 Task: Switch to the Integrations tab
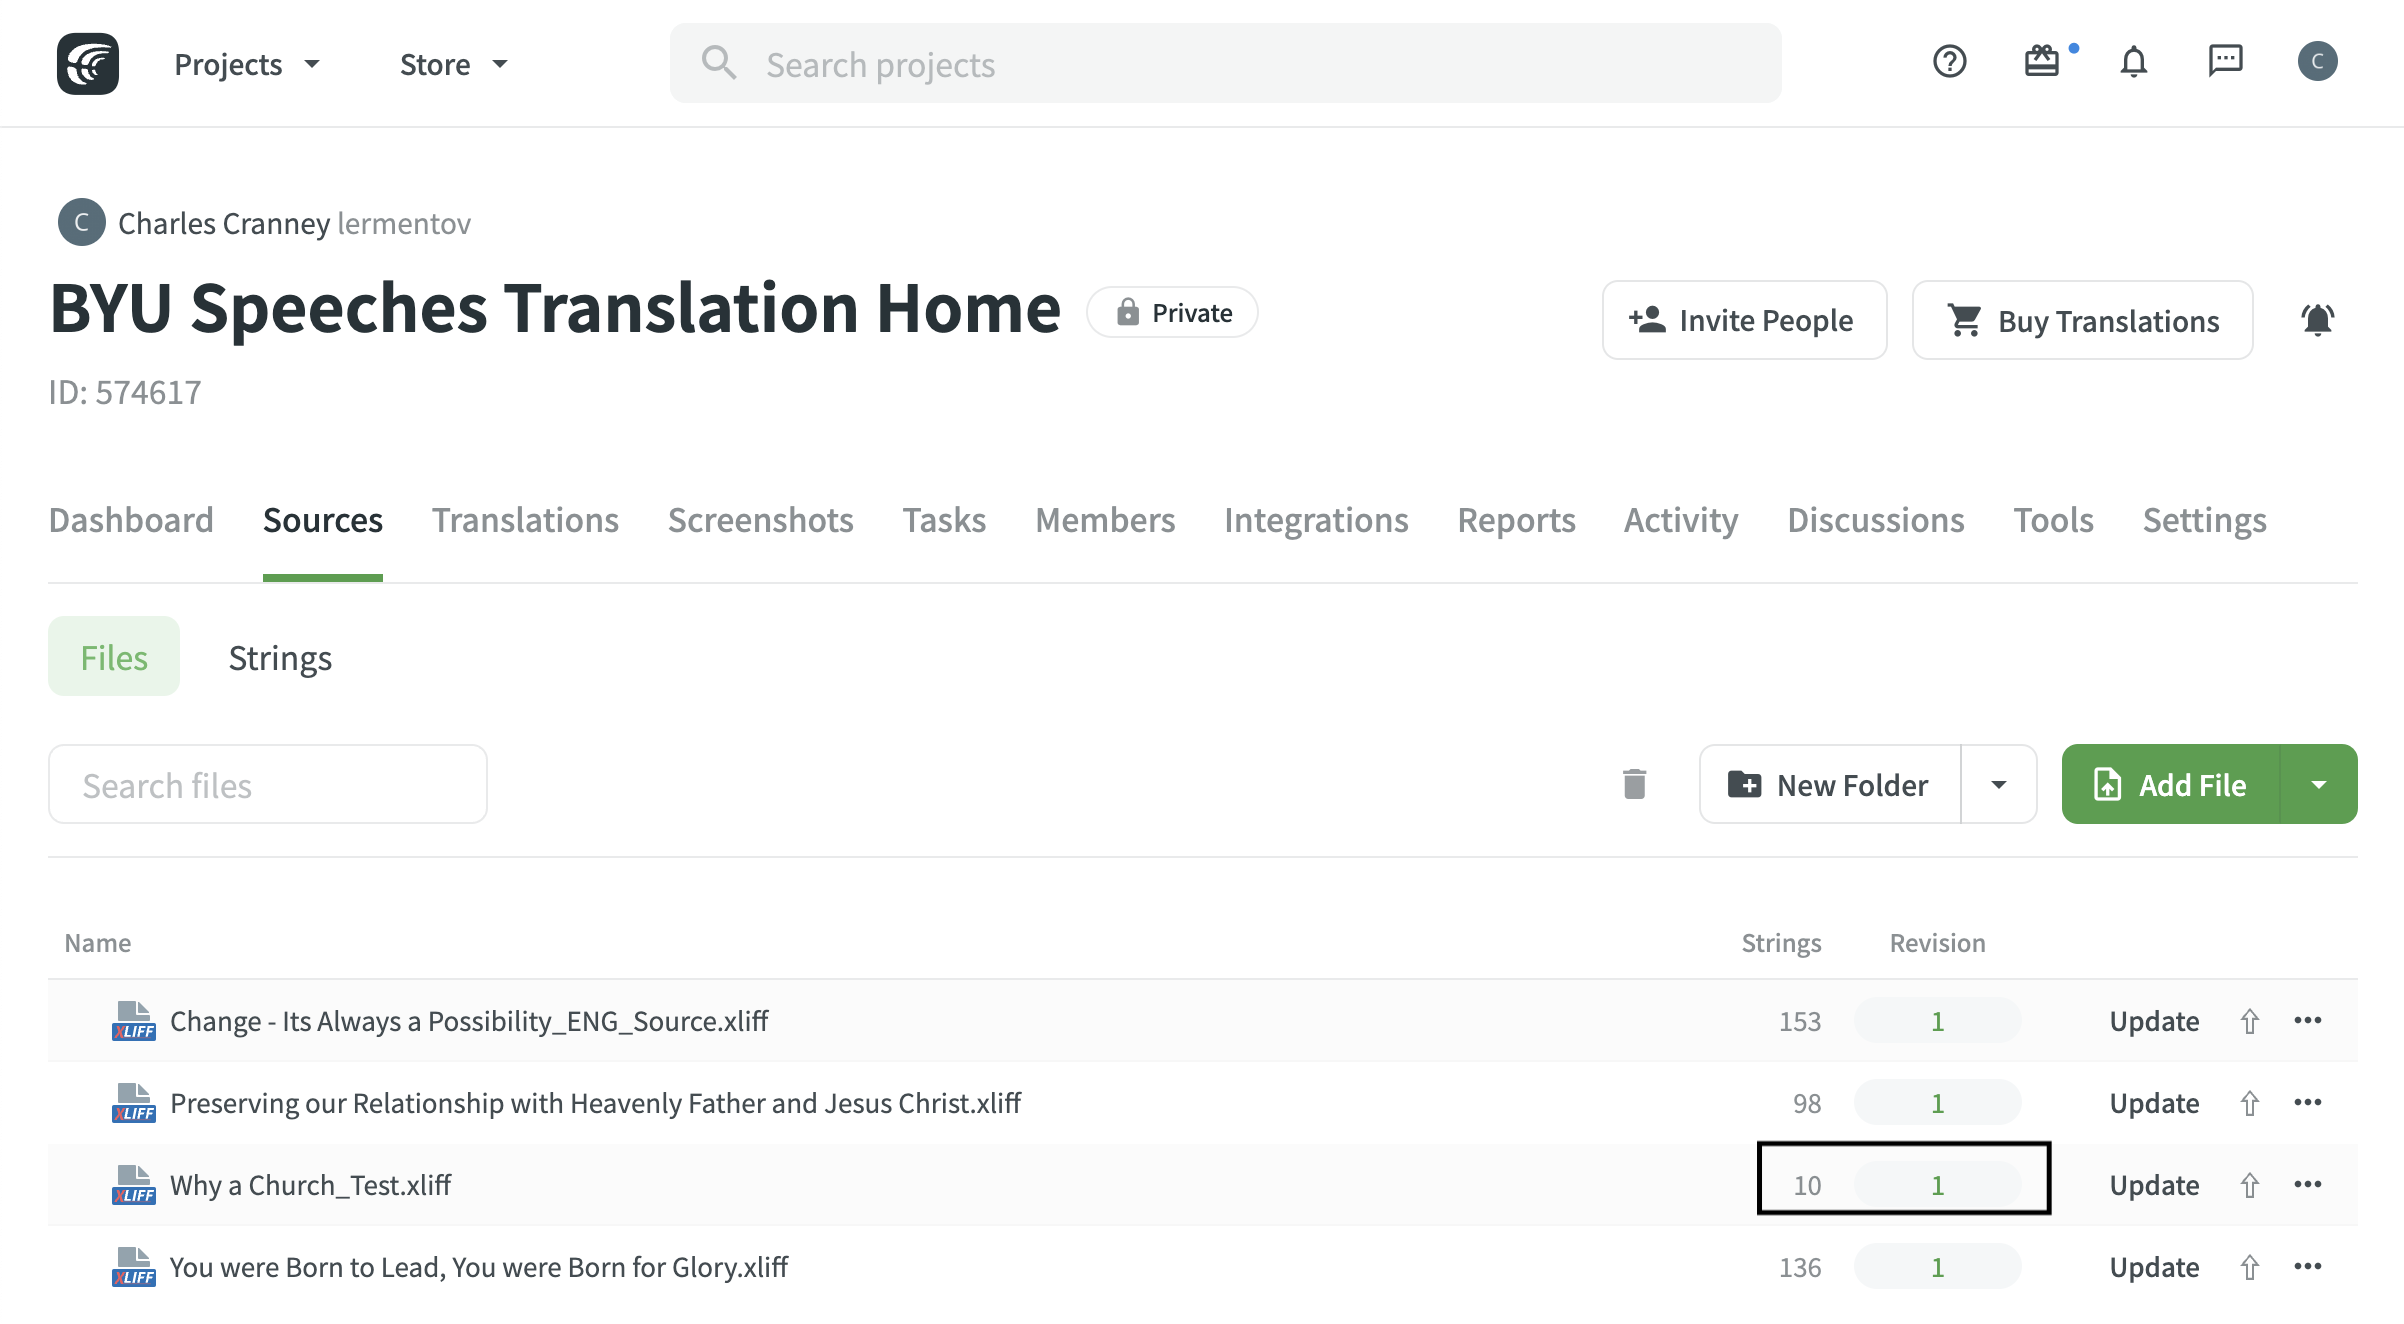(1316, 520)
